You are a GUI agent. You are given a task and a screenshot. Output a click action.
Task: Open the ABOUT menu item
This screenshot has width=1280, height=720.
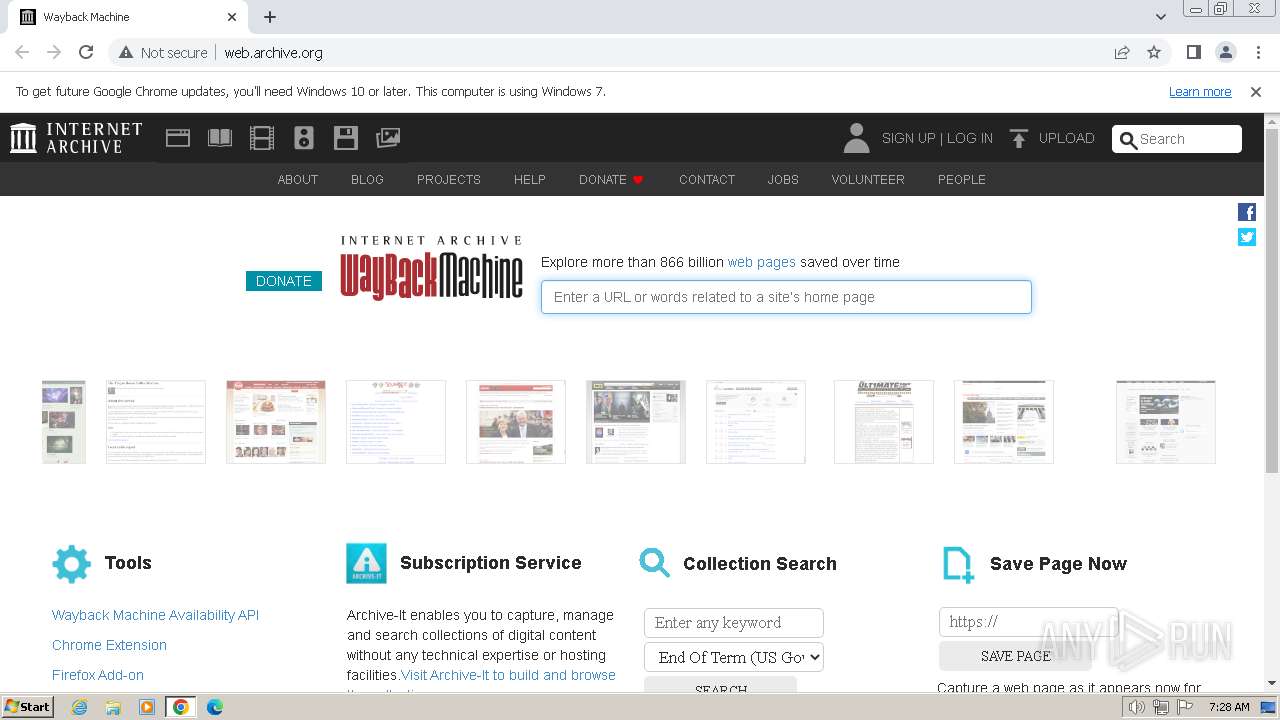[x=298, y=179]
